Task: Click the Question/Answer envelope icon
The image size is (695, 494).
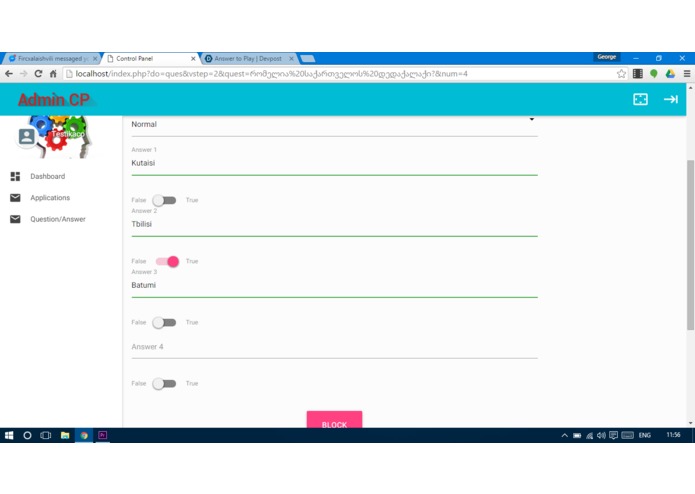Action: tap(15, 219)
